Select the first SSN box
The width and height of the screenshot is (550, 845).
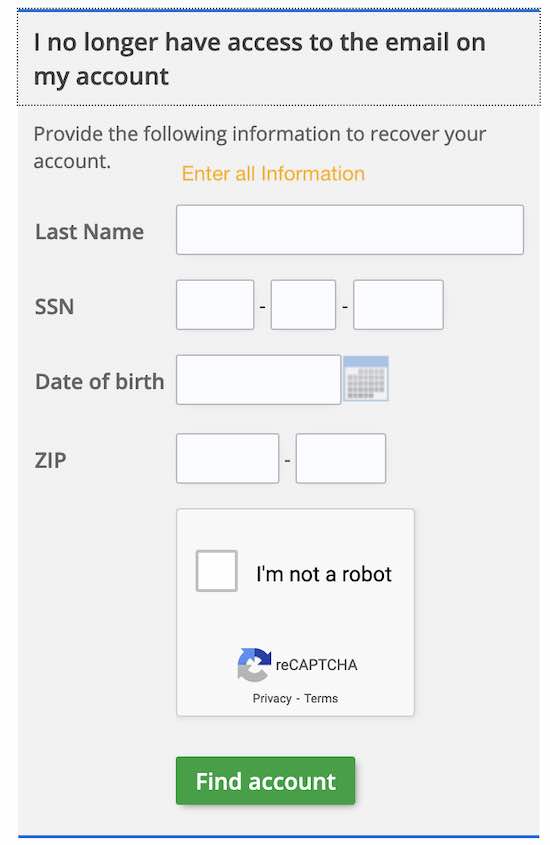[x=215, y=304]
